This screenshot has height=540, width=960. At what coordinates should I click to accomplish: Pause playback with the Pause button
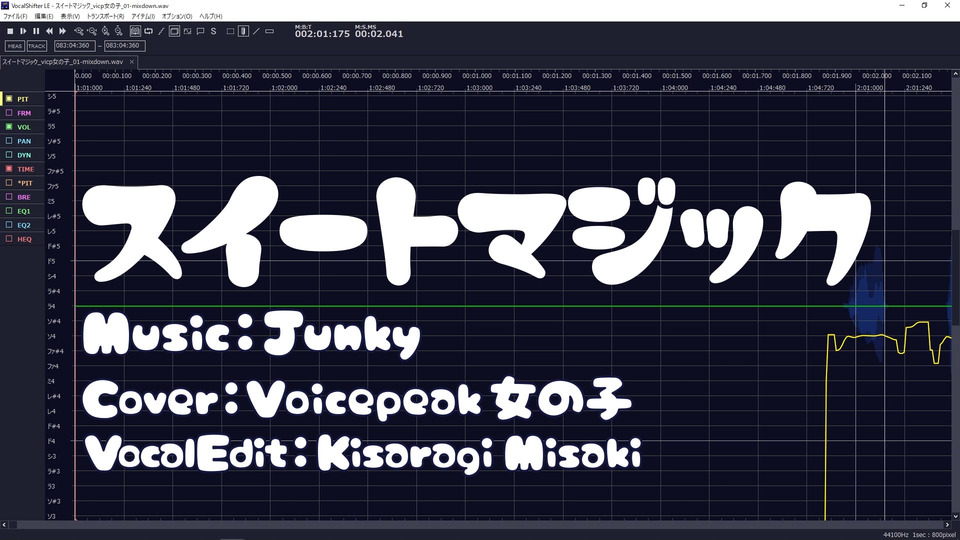pyautogui.click(x=36, y=31)
